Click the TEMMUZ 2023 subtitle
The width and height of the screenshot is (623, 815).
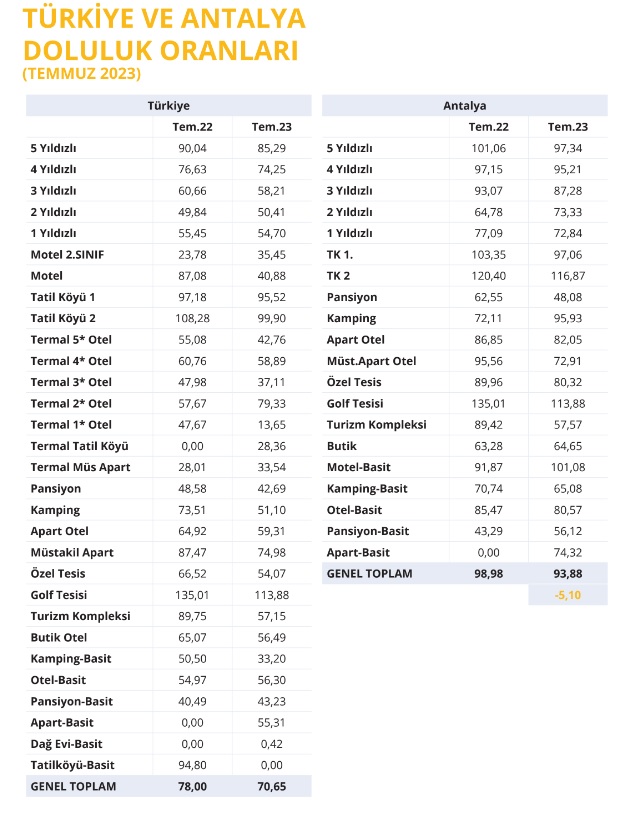(82, 73)
